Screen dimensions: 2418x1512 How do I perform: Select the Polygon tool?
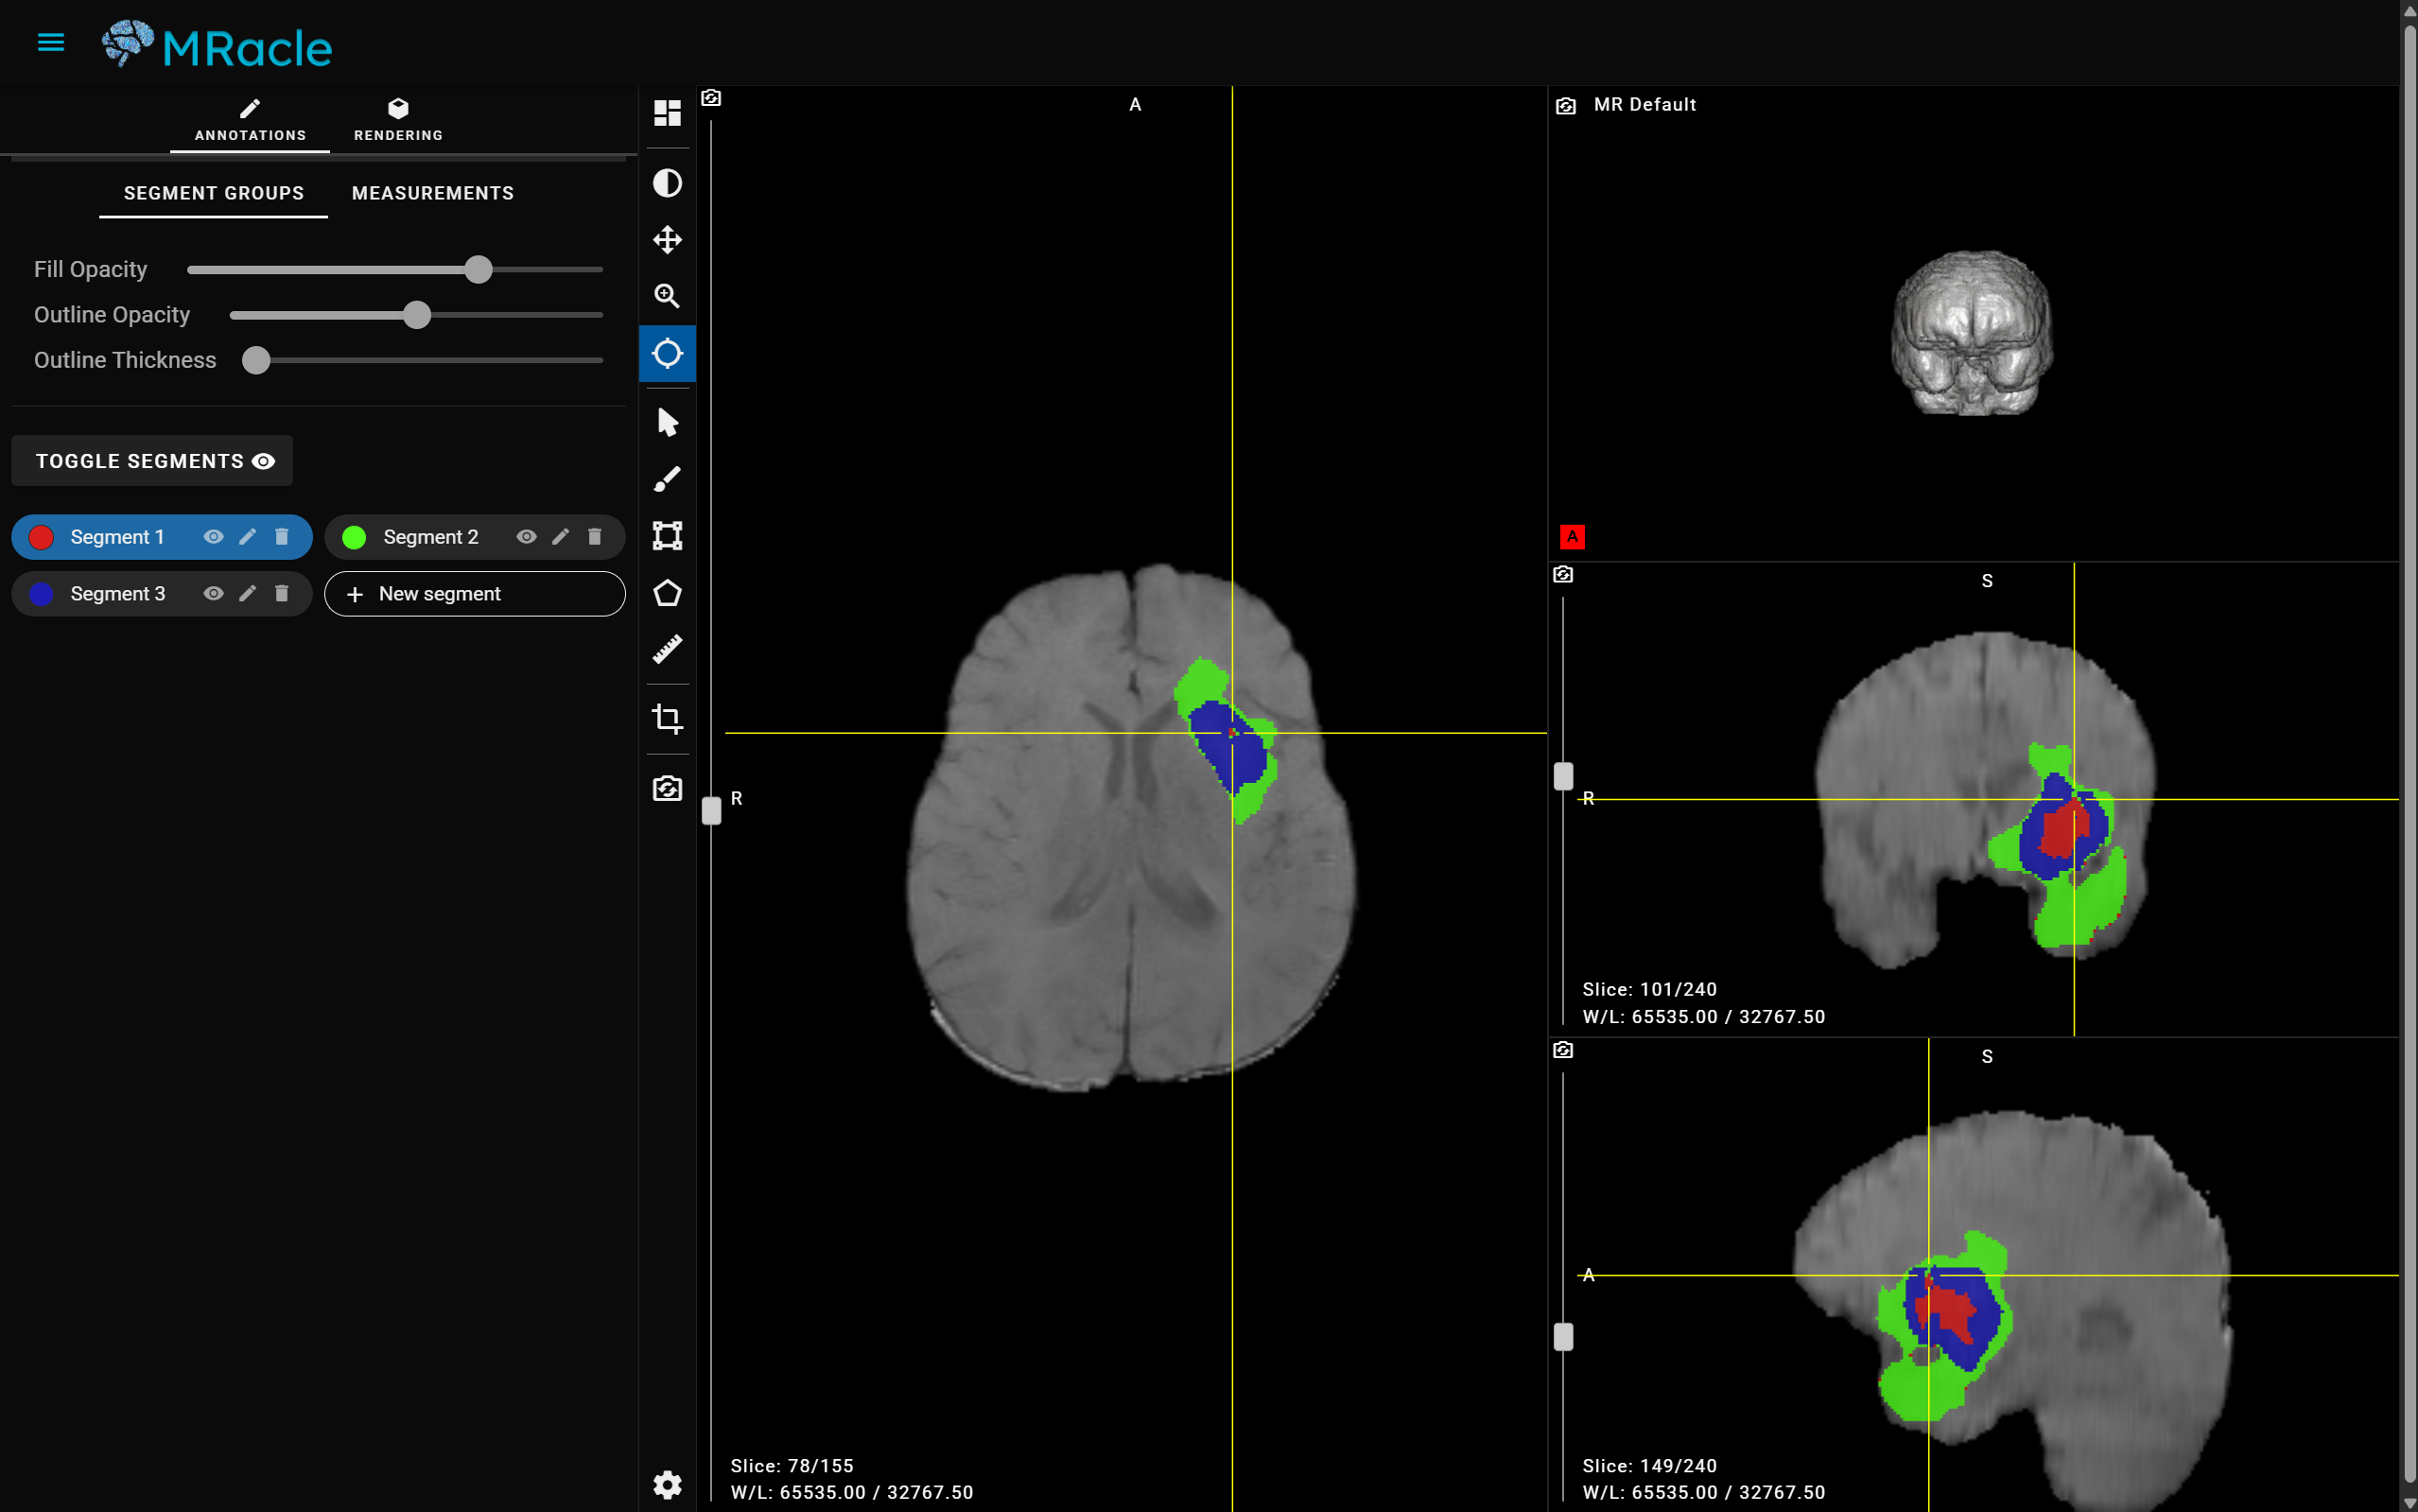point(667,593)
